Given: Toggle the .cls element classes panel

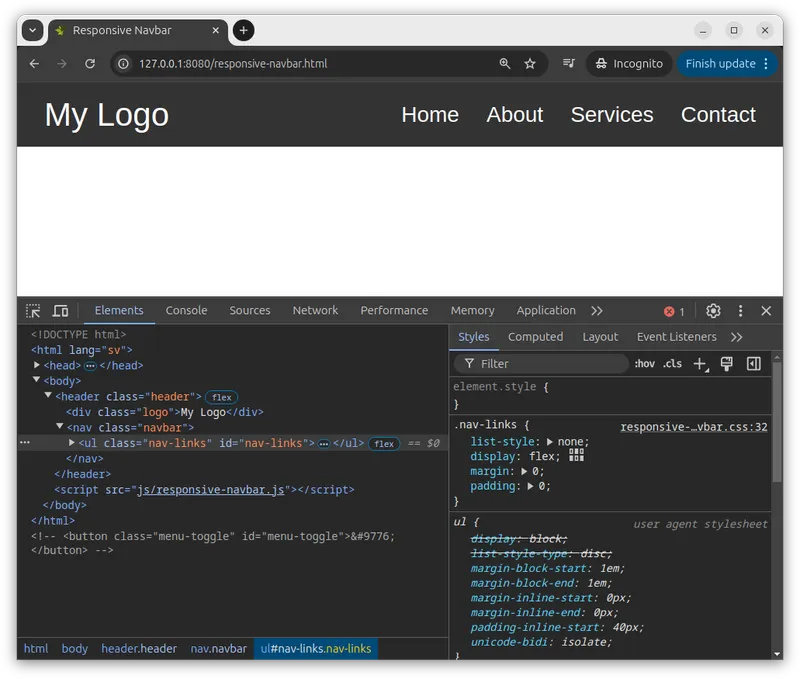Looking at the screenshot, I should [673, 364].
